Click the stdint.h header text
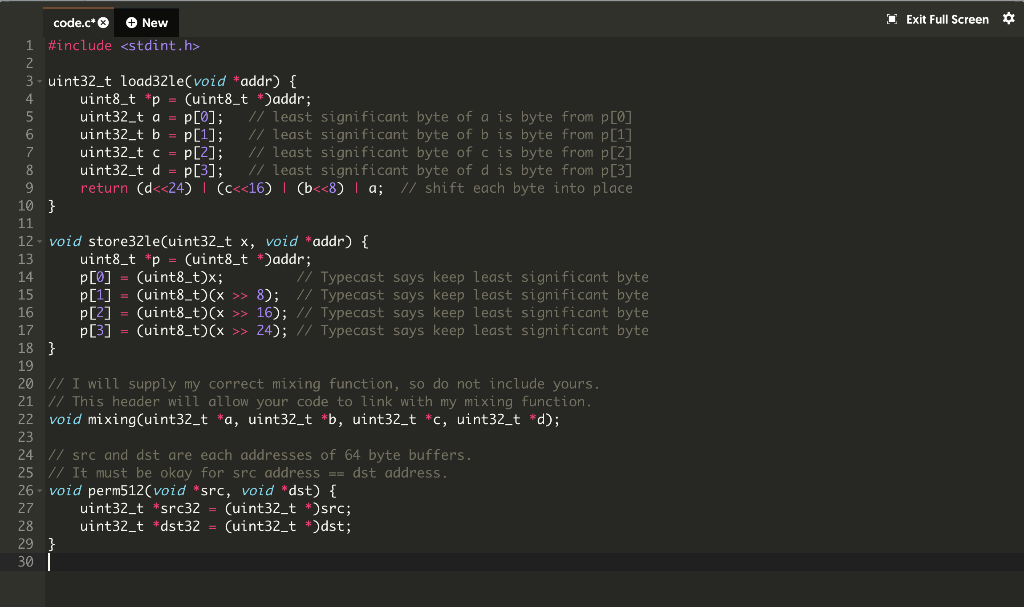 (x=160, y=45)
